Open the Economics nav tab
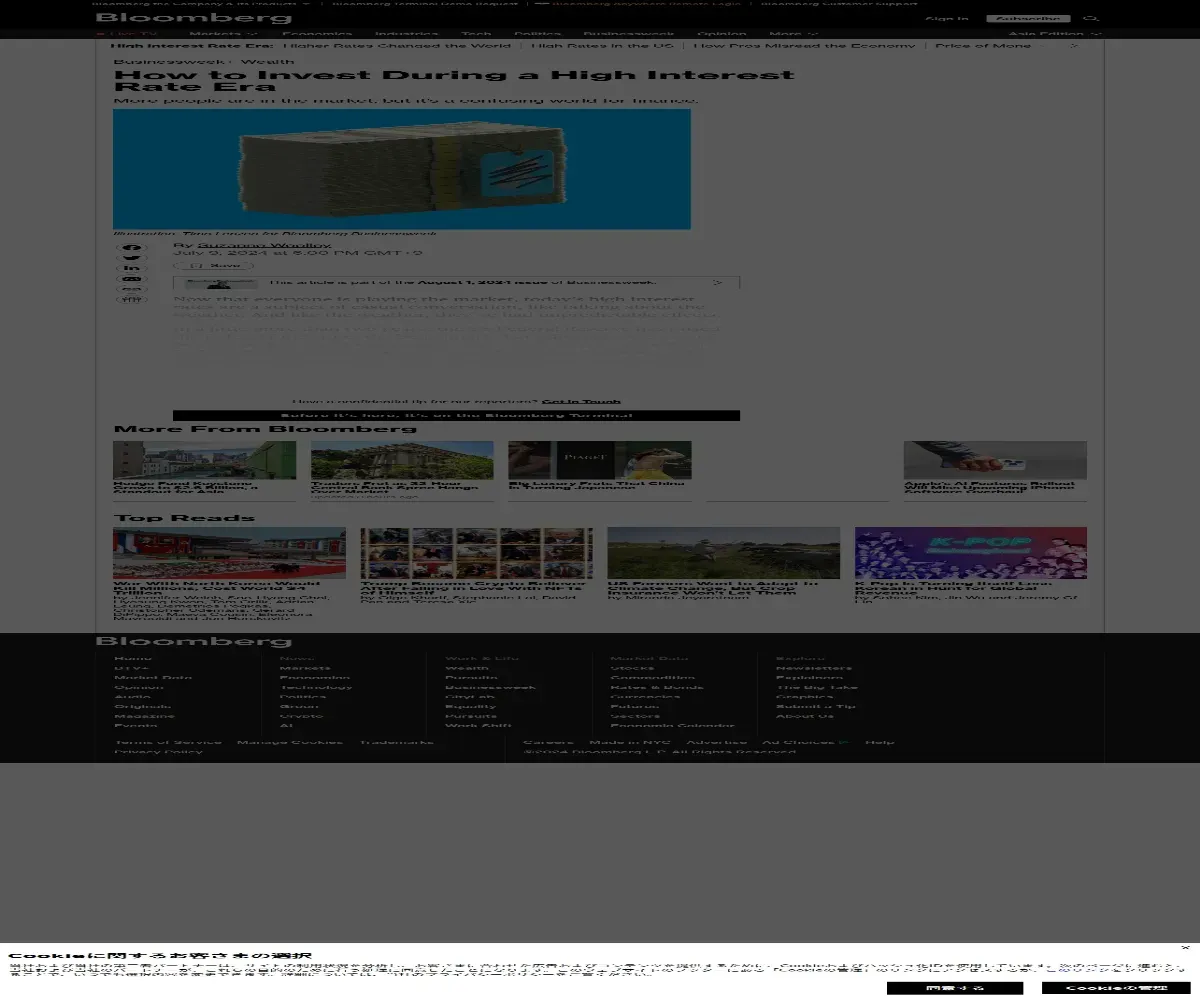 click(316, 34)
